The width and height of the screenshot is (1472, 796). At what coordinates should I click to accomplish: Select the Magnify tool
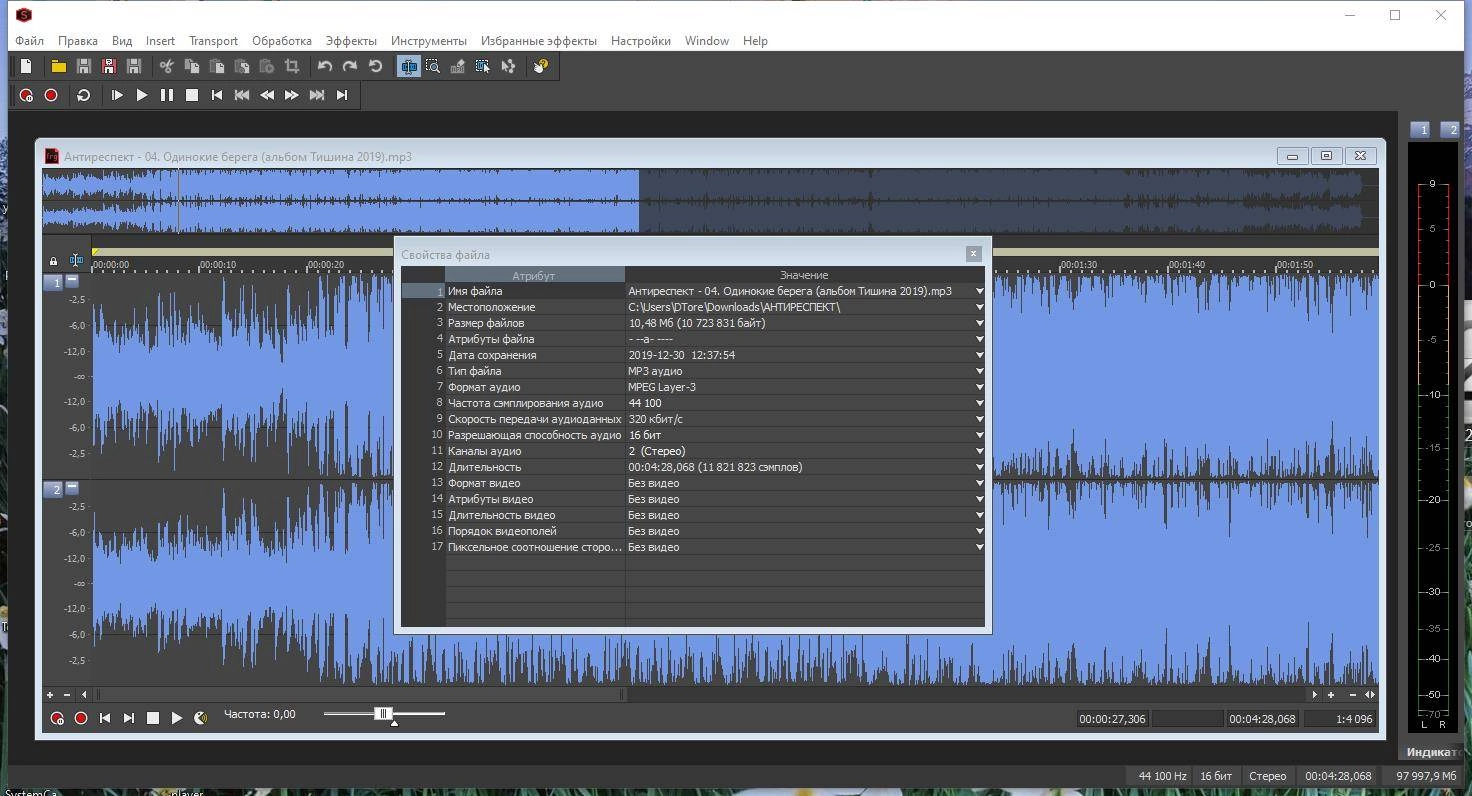click(x=433, y=66)
